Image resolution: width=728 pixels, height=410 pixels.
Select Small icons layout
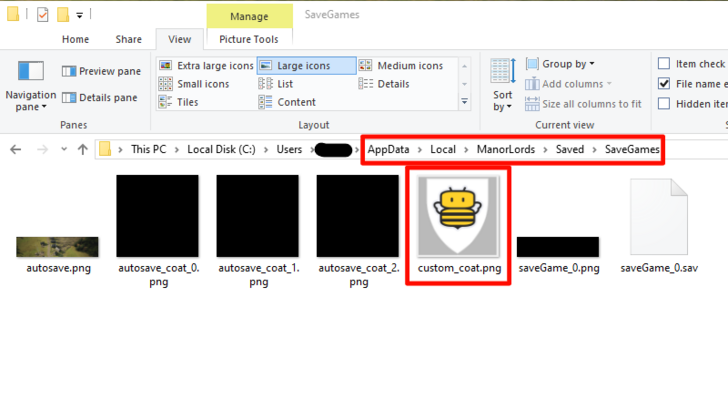[x=194, y=84]
